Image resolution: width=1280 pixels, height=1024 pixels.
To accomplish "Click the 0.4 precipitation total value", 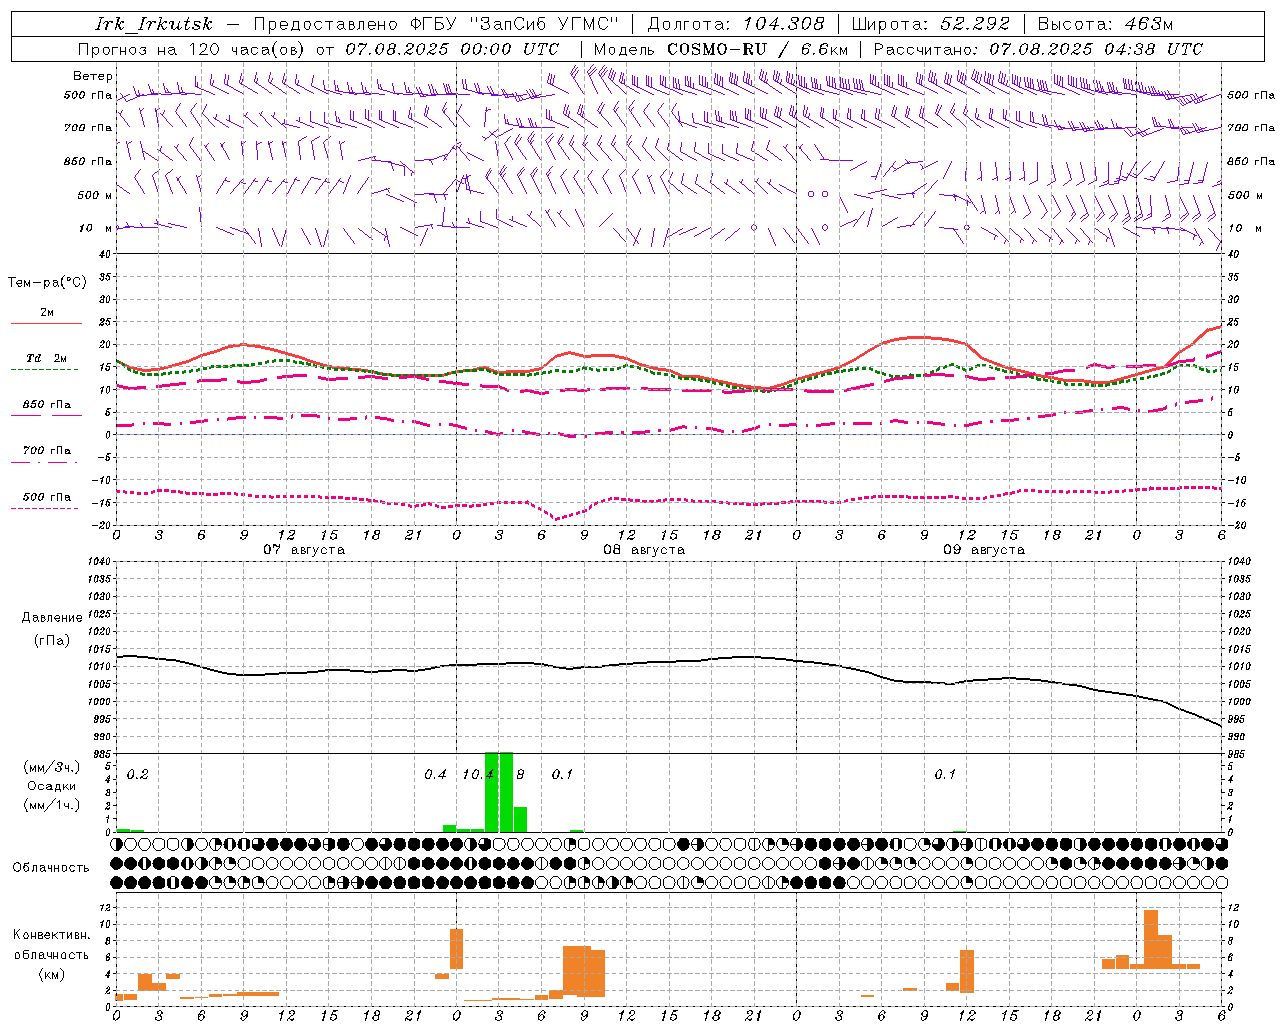I will tap(435, 775).
